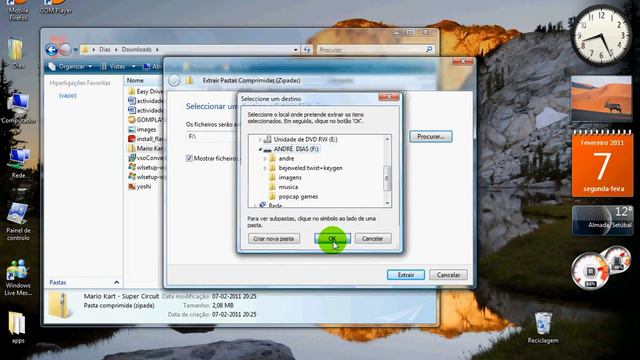Image resolution: width=640 pixels, height=360 pixels.
Task: Open Mozilla Firefox desktop icon
Action: [x=18, y=10]
